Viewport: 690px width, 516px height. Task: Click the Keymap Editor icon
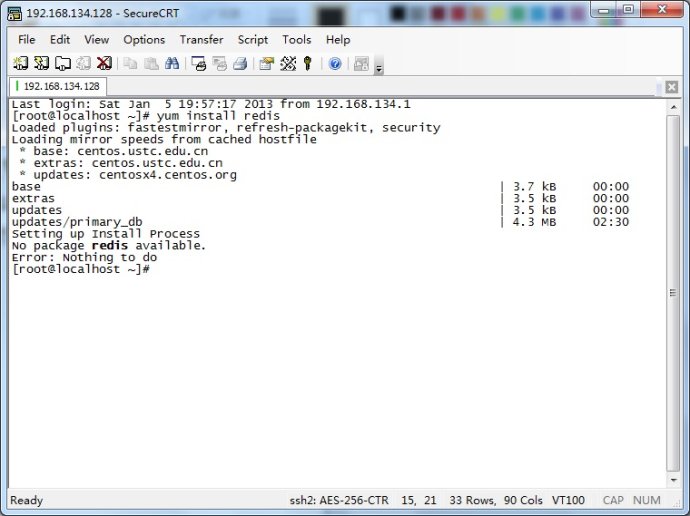288,64
